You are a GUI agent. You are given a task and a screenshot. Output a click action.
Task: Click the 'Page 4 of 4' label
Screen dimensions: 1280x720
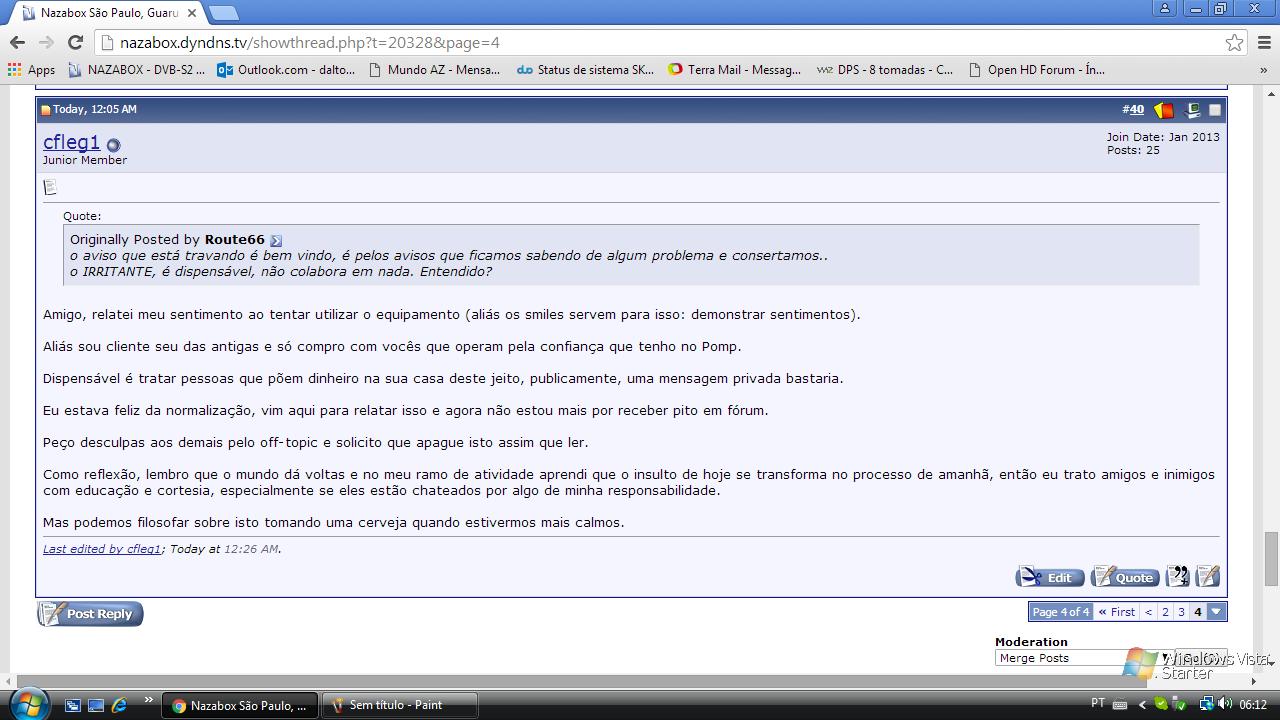point(1061,612)
